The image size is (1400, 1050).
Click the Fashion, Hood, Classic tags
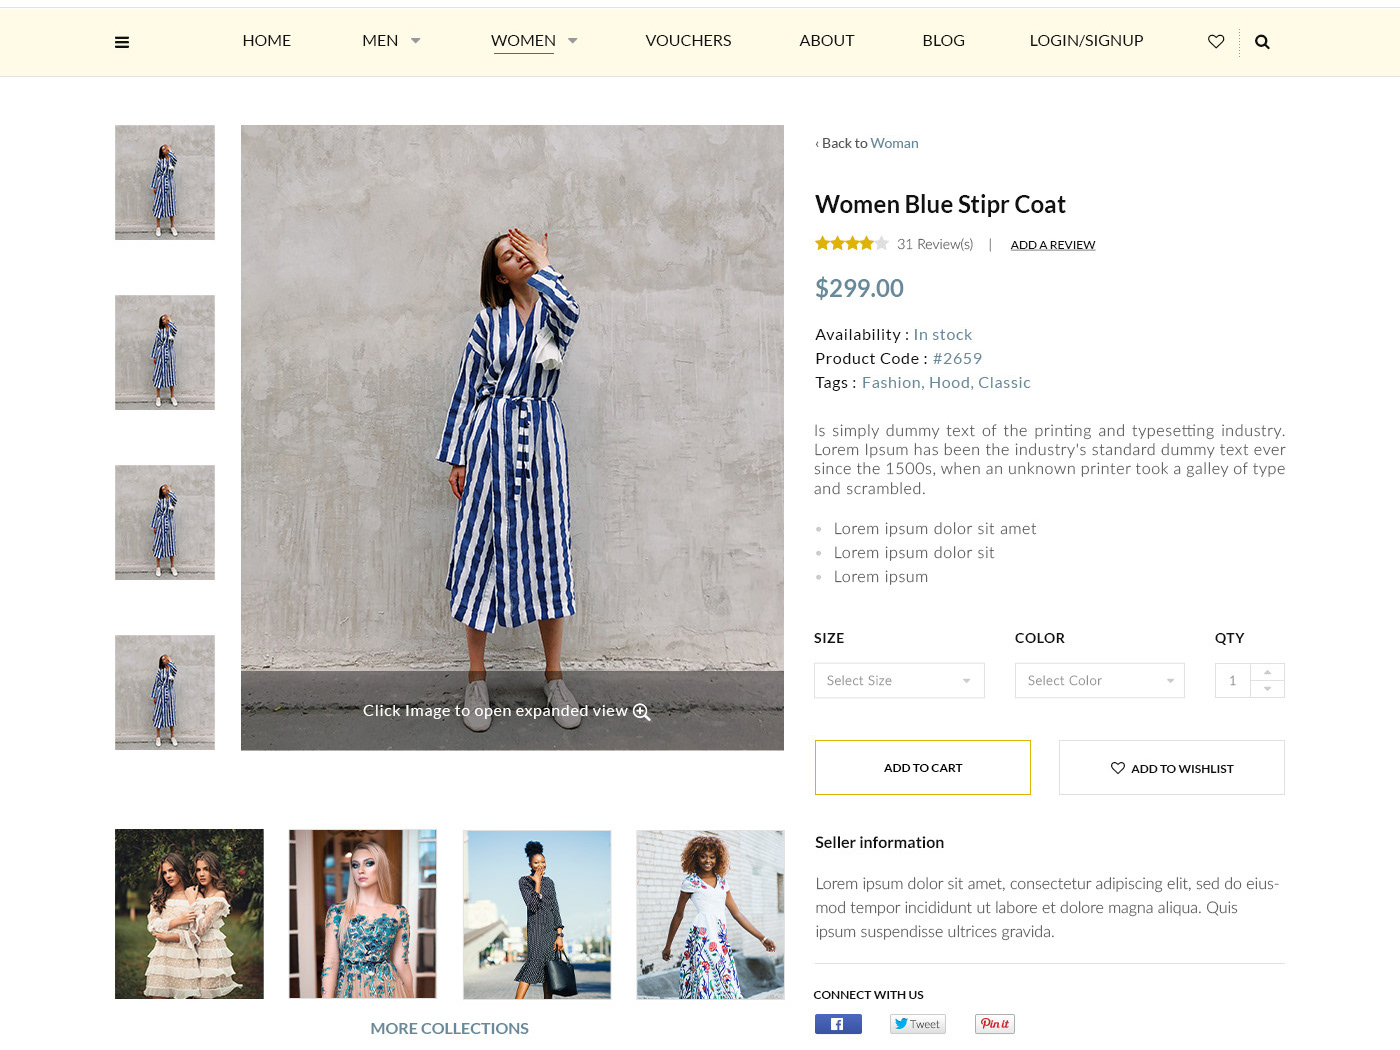946,383
